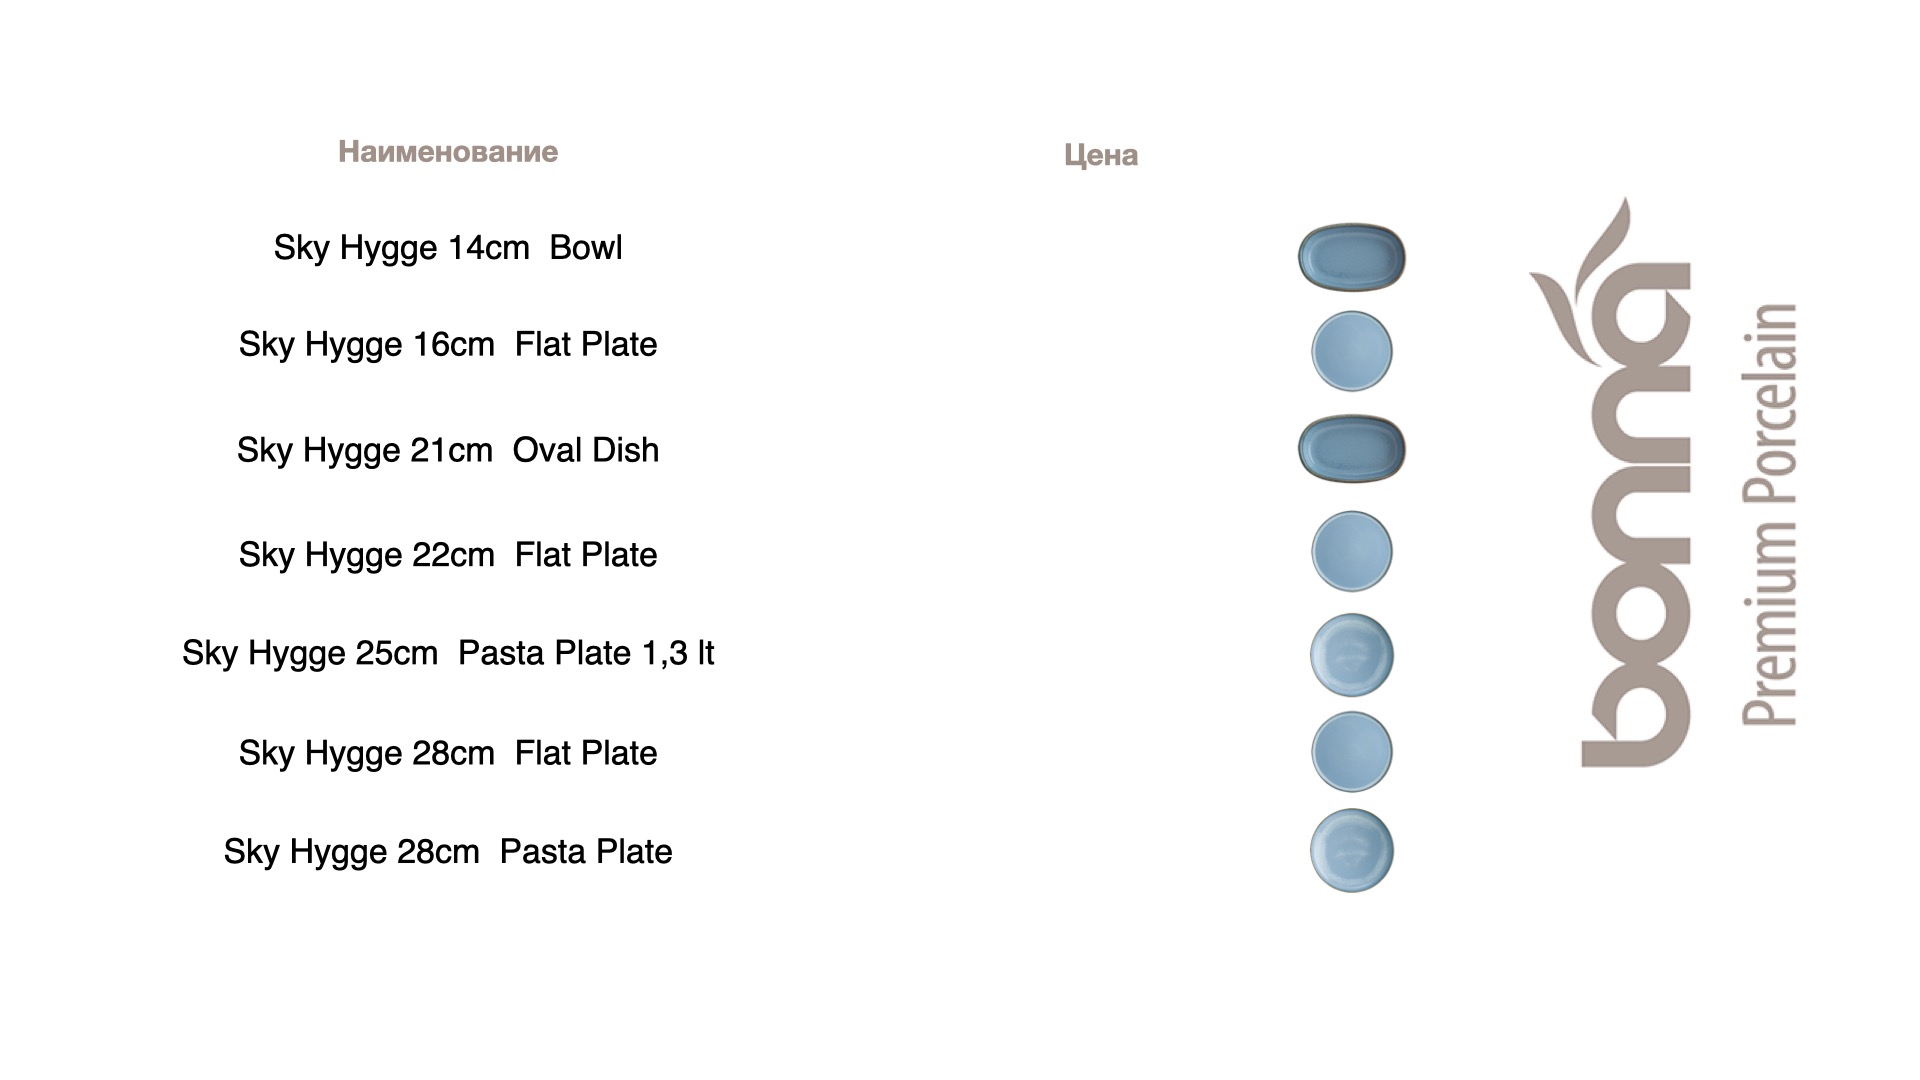The height and width of the screenshot is (1080, 1920).
Task: Click the empty price cell beside 14cm Bowl
Action: [1100, 248]
